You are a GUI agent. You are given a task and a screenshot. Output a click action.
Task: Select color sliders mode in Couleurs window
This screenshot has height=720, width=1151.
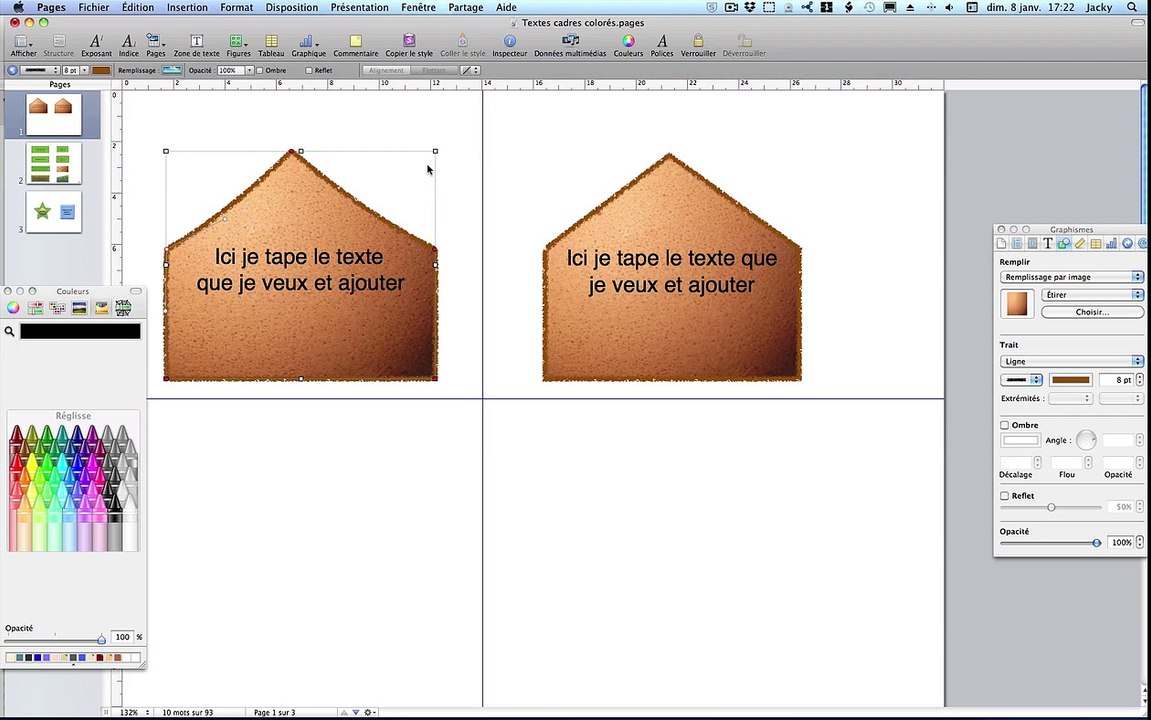pyautogui.click(x=35, y=308)
